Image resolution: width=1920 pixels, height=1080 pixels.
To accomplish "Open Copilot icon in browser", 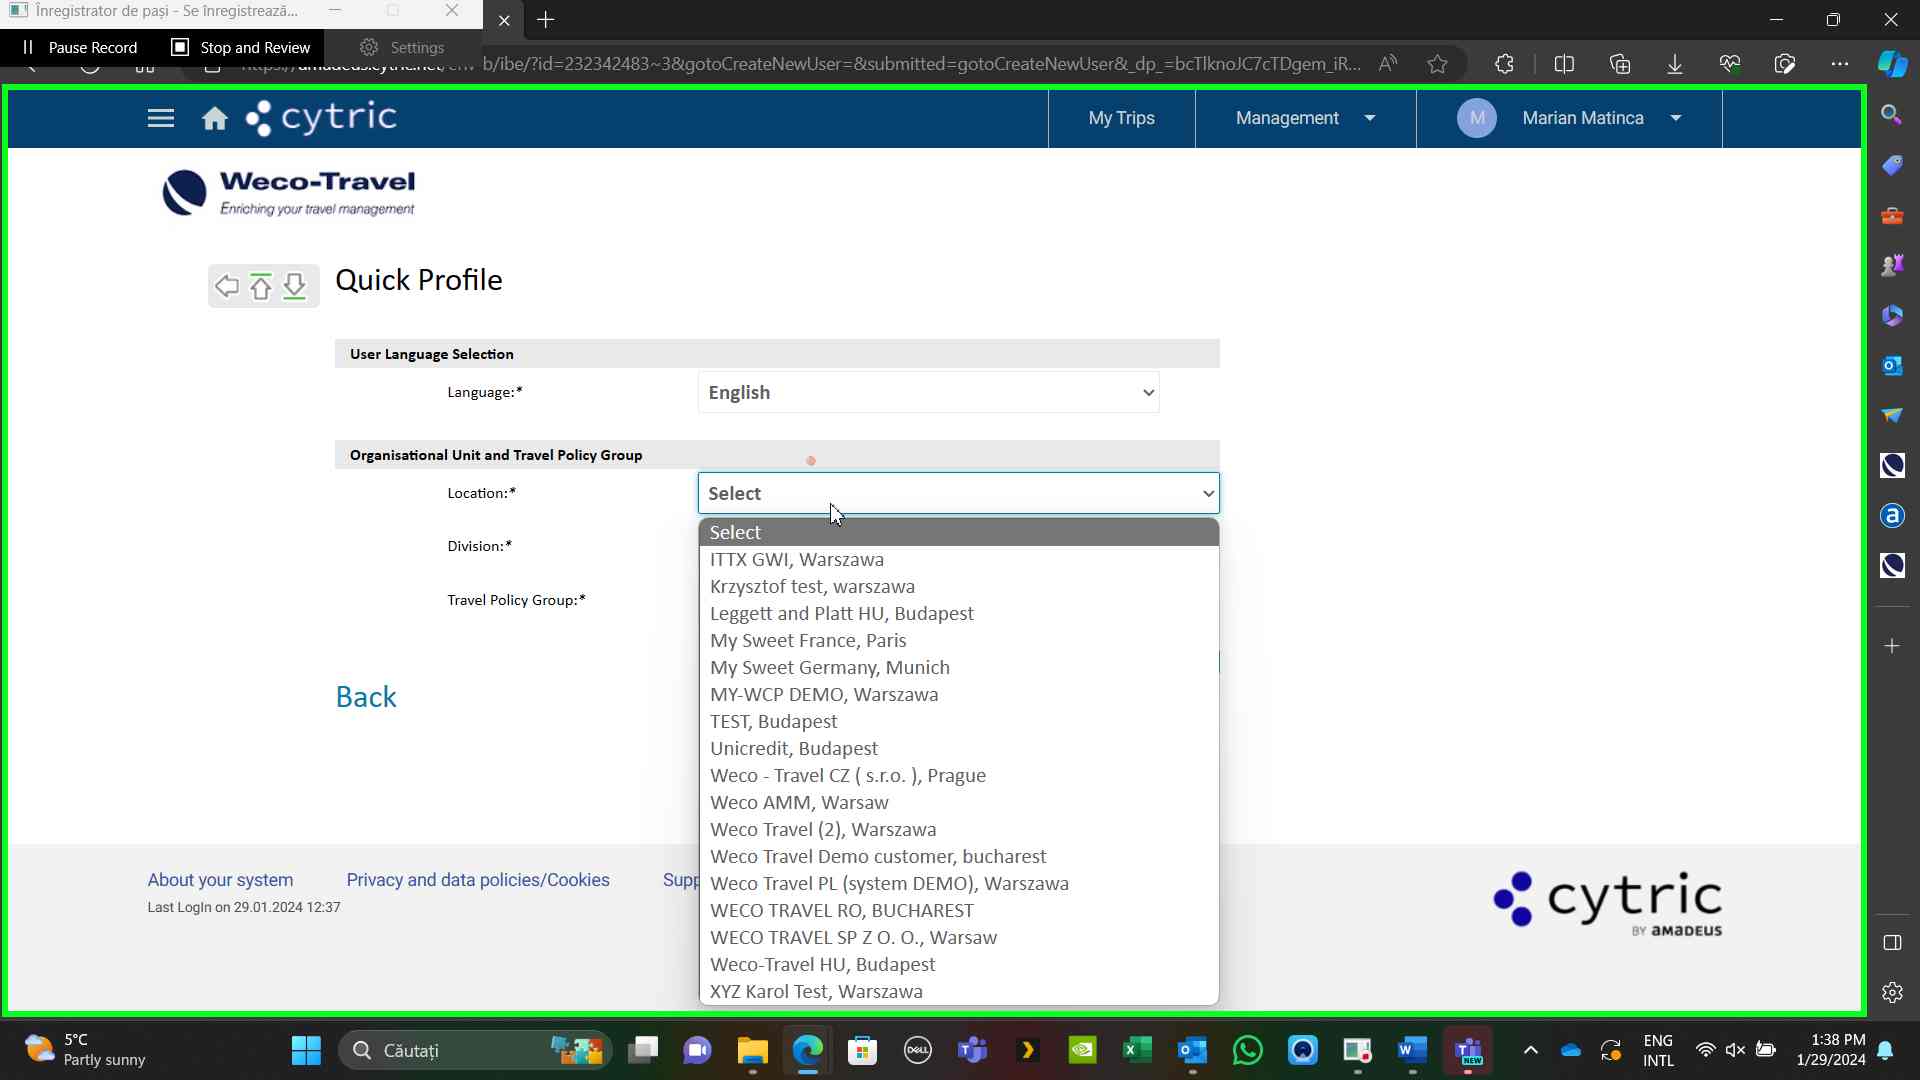I will [1892, 64].
